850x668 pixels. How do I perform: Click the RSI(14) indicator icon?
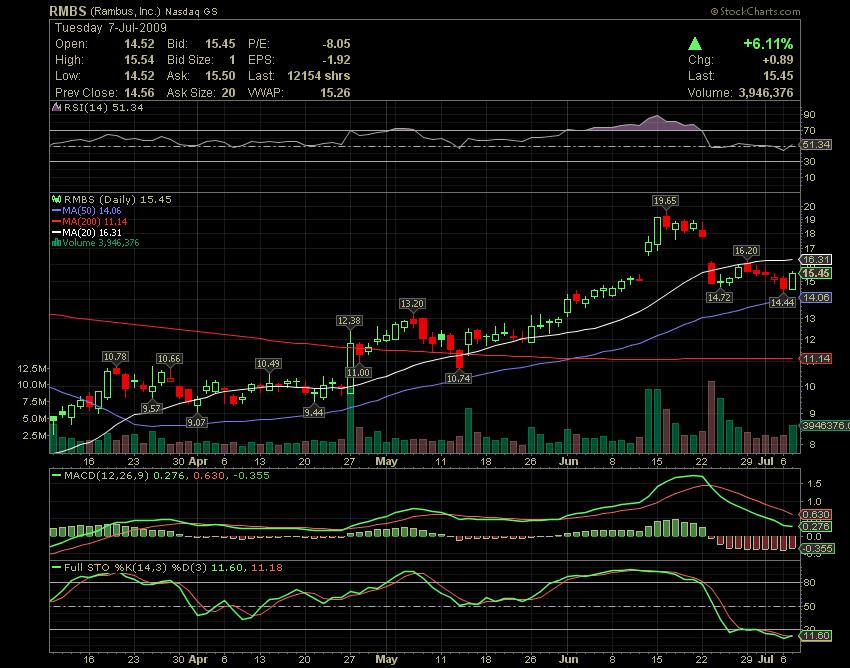[56, 107]
